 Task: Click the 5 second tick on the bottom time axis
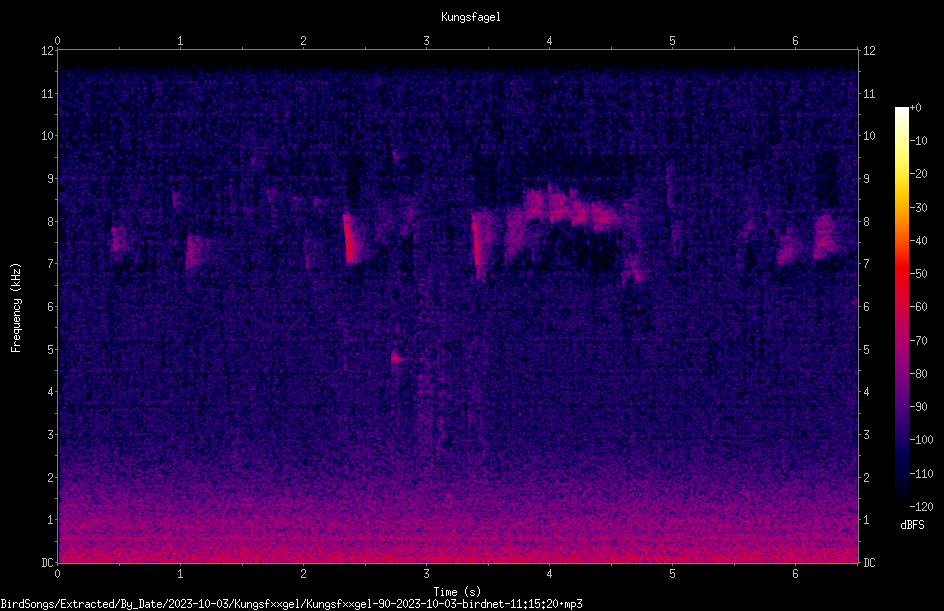pos(672,574)
